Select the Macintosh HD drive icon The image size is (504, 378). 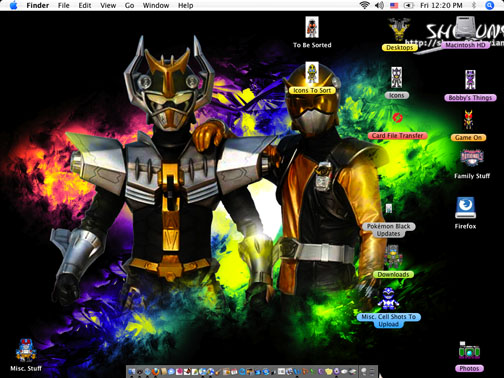465,27
